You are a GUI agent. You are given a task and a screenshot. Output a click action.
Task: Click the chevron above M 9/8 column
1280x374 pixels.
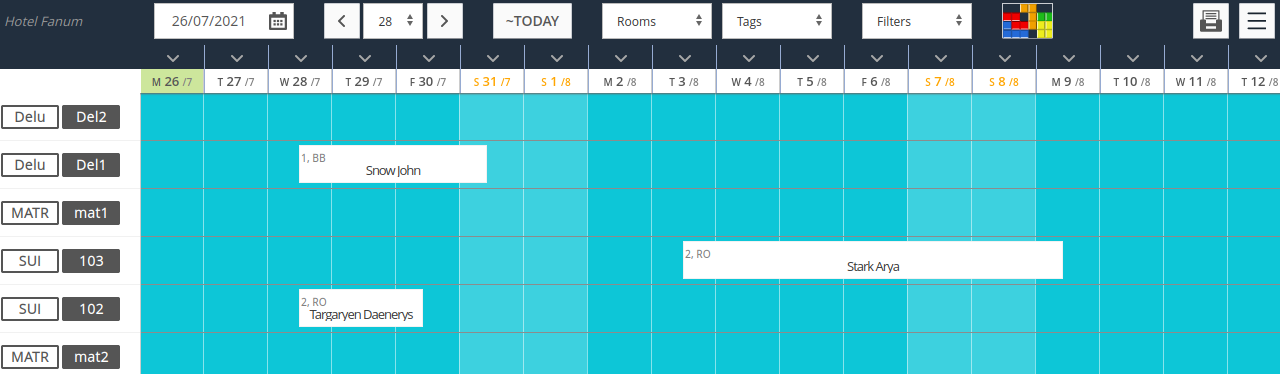pos(1068,57)
